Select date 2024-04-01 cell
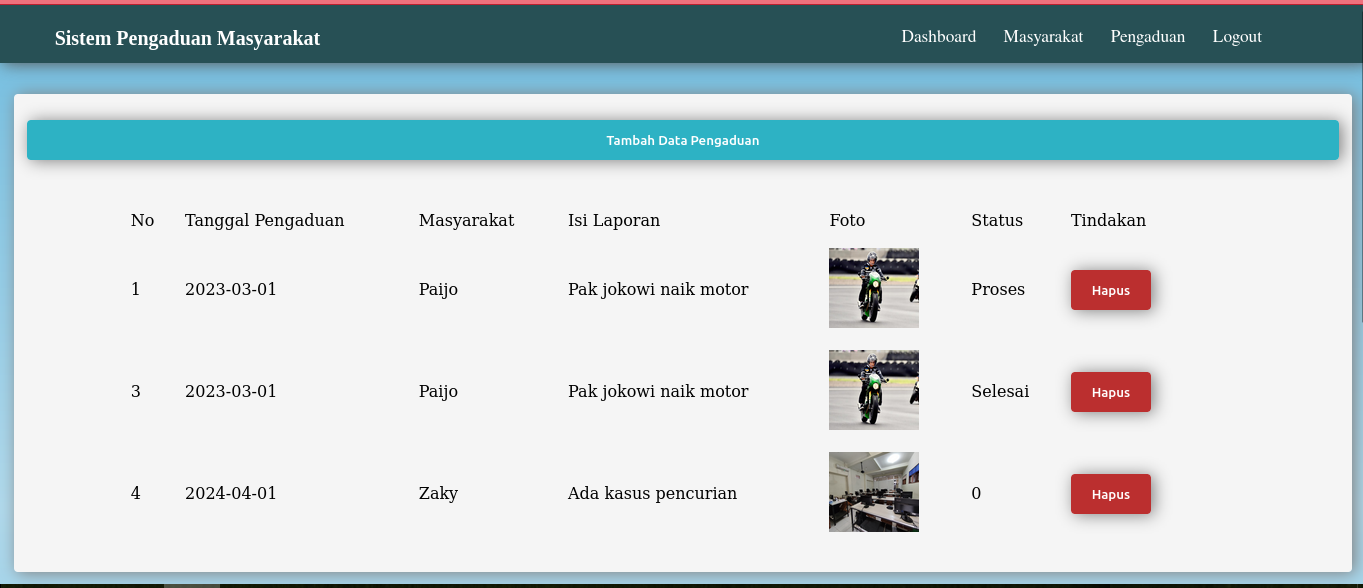Screen dimensions: 1363x588 [231, 493]
